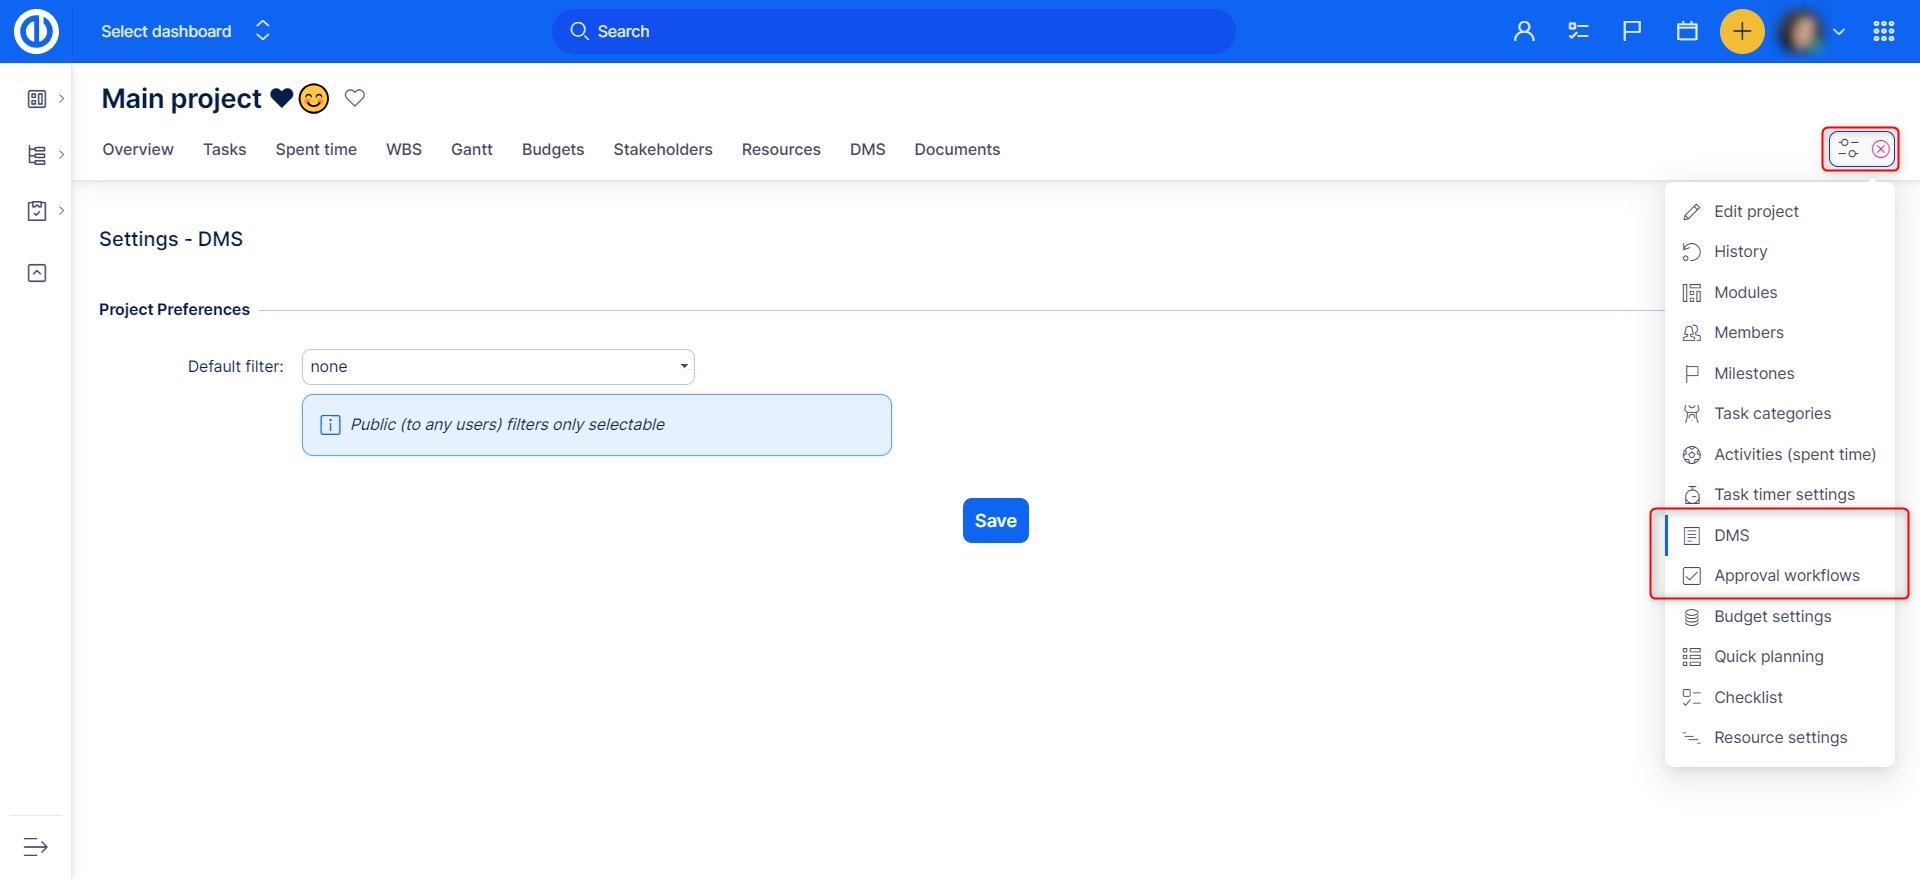Open the user profile icon in top bar

(1523, 31)
